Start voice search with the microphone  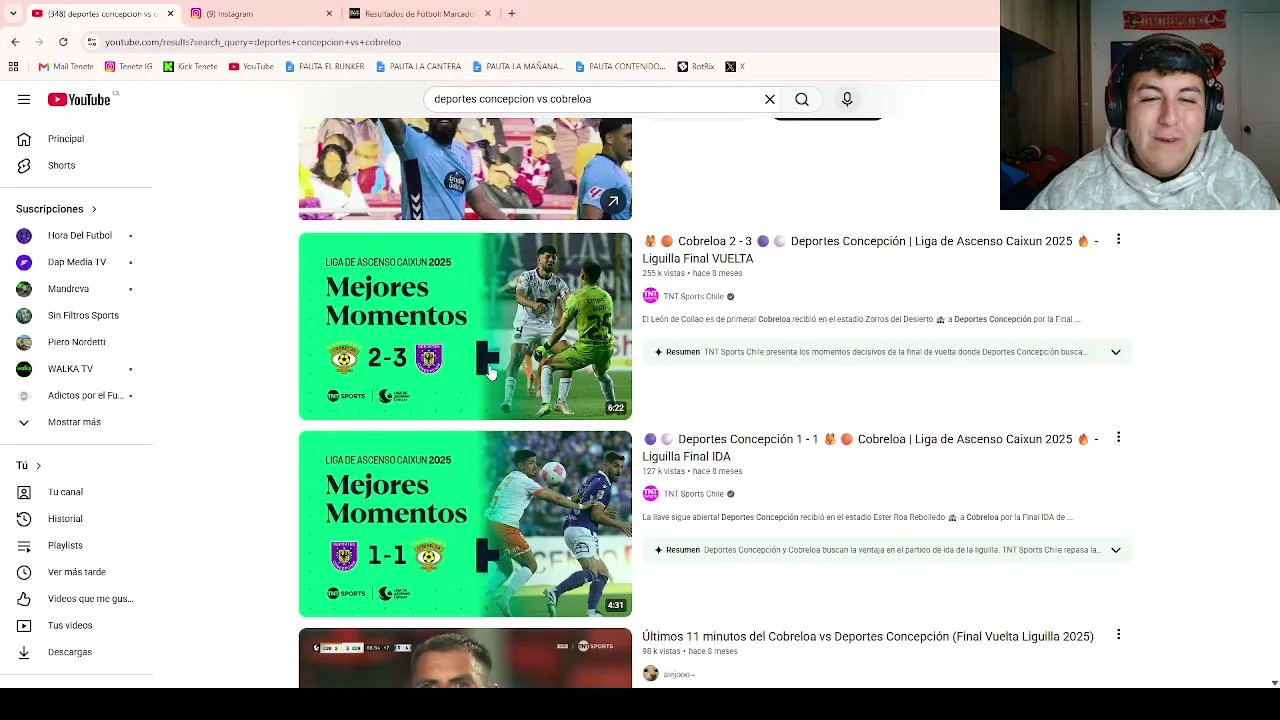tap(847, 99)
